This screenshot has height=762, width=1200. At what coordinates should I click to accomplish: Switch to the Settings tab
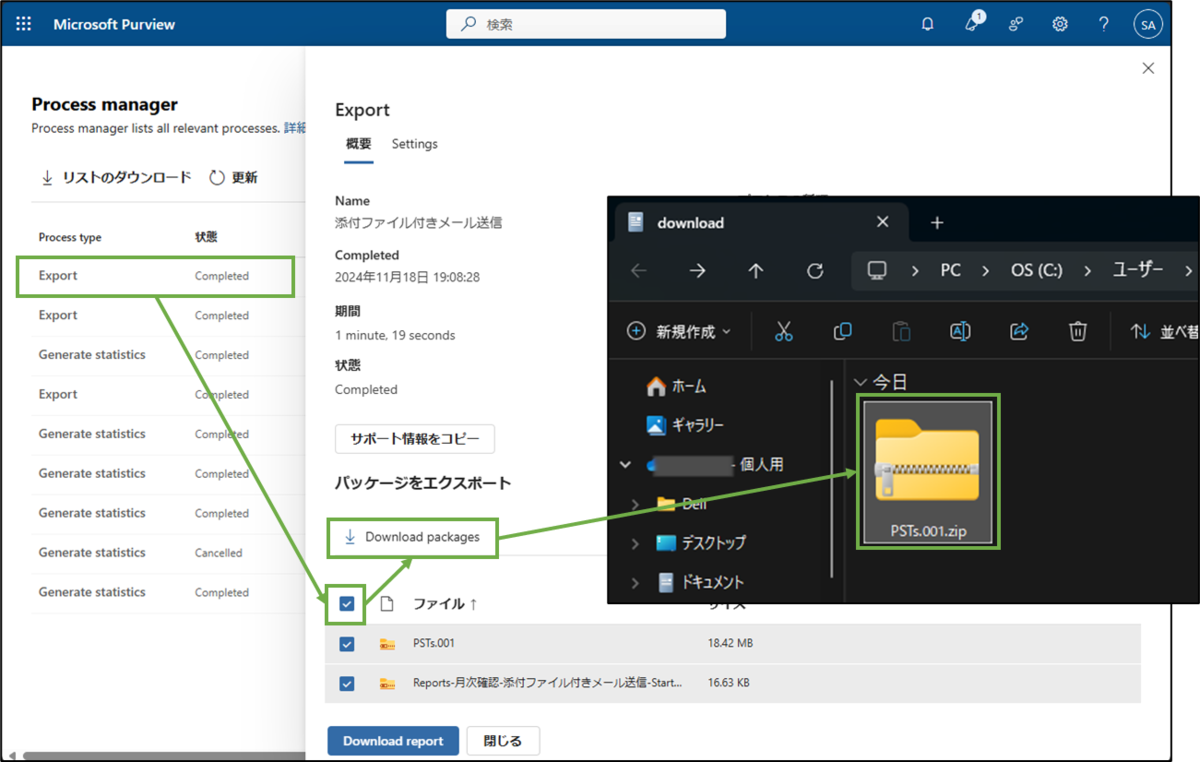[415, 144]
